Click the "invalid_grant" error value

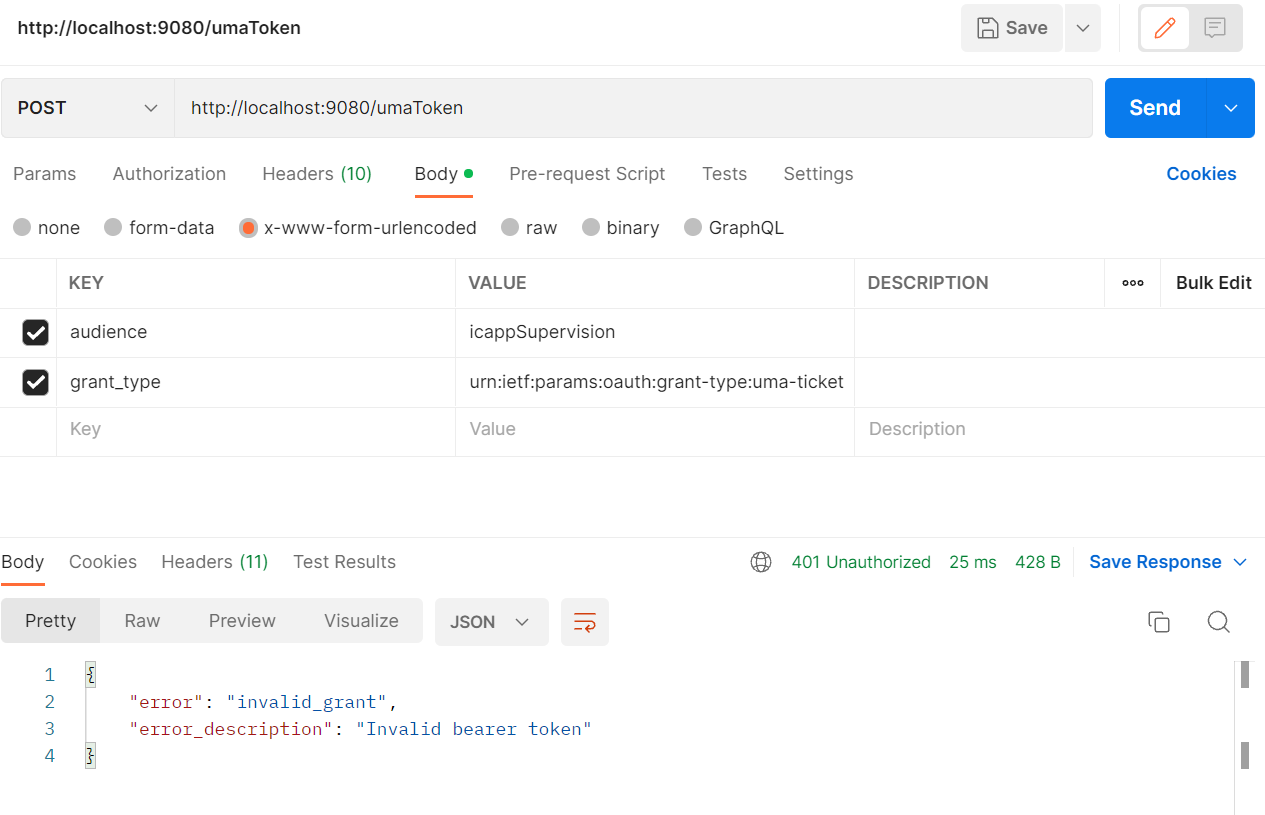[306, 702]
